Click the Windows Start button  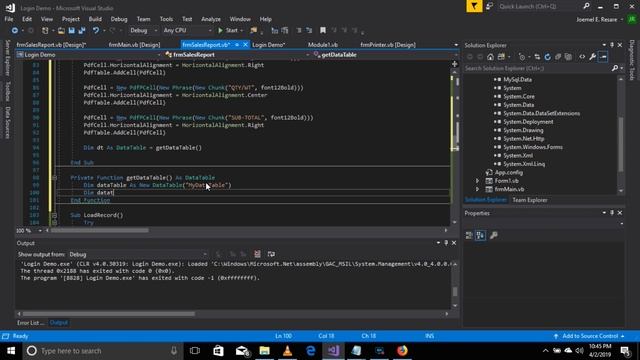11,351
